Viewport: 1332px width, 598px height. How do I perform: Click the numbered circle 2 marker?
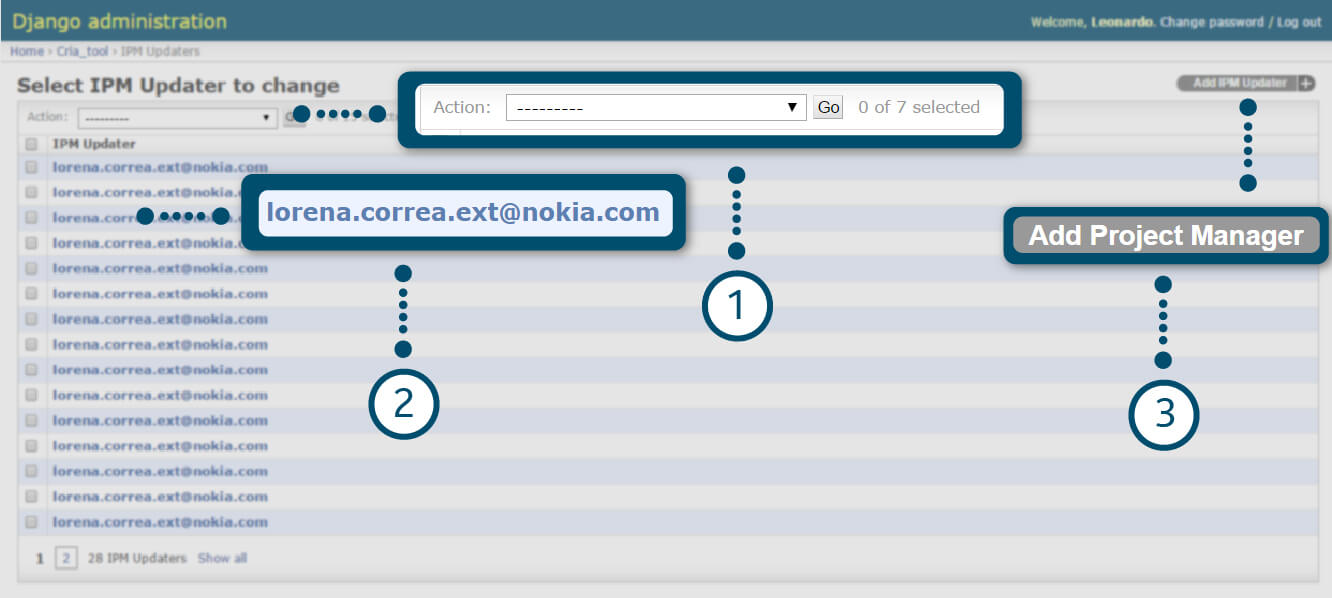403,402
